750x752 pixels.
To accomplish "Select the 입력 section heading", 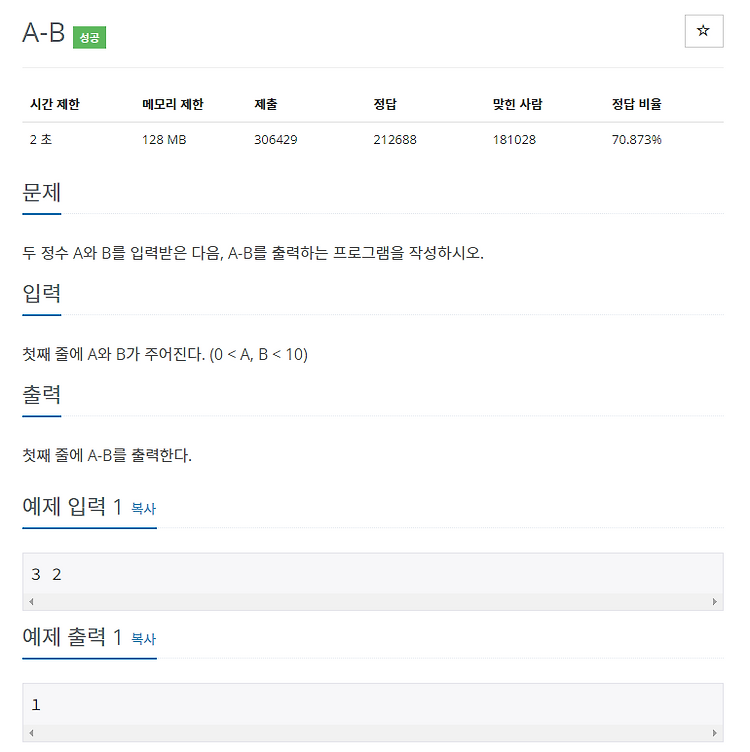I will [42, 293].
